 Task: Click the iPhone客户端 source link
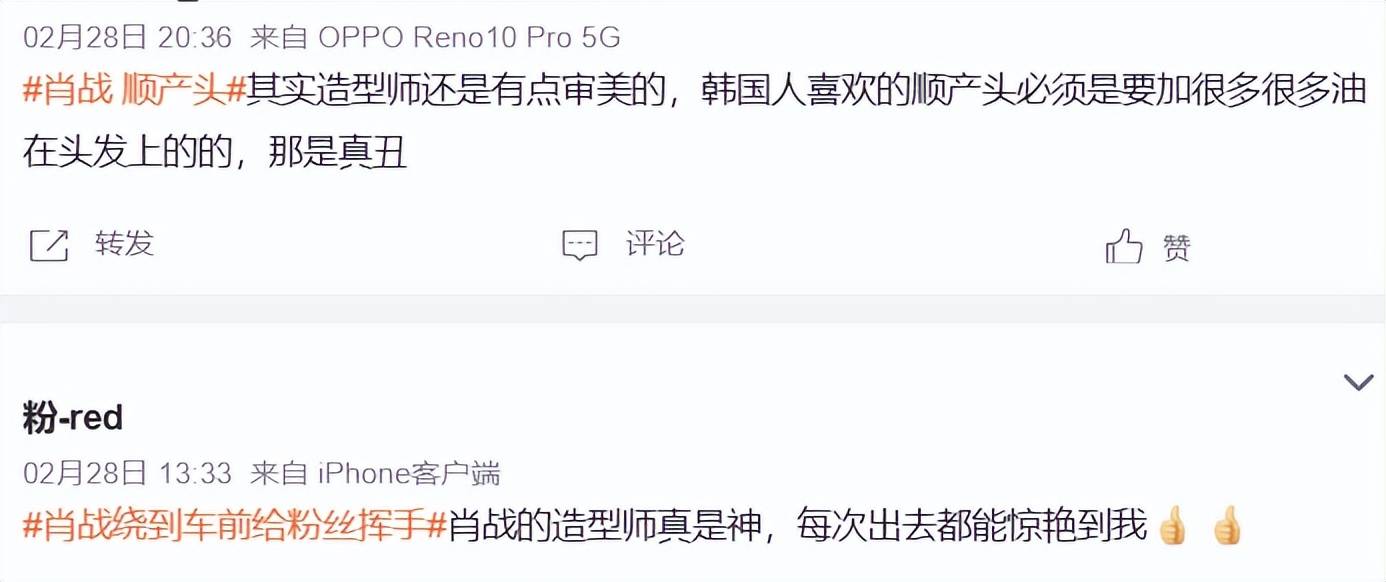[x=409, y=473]
